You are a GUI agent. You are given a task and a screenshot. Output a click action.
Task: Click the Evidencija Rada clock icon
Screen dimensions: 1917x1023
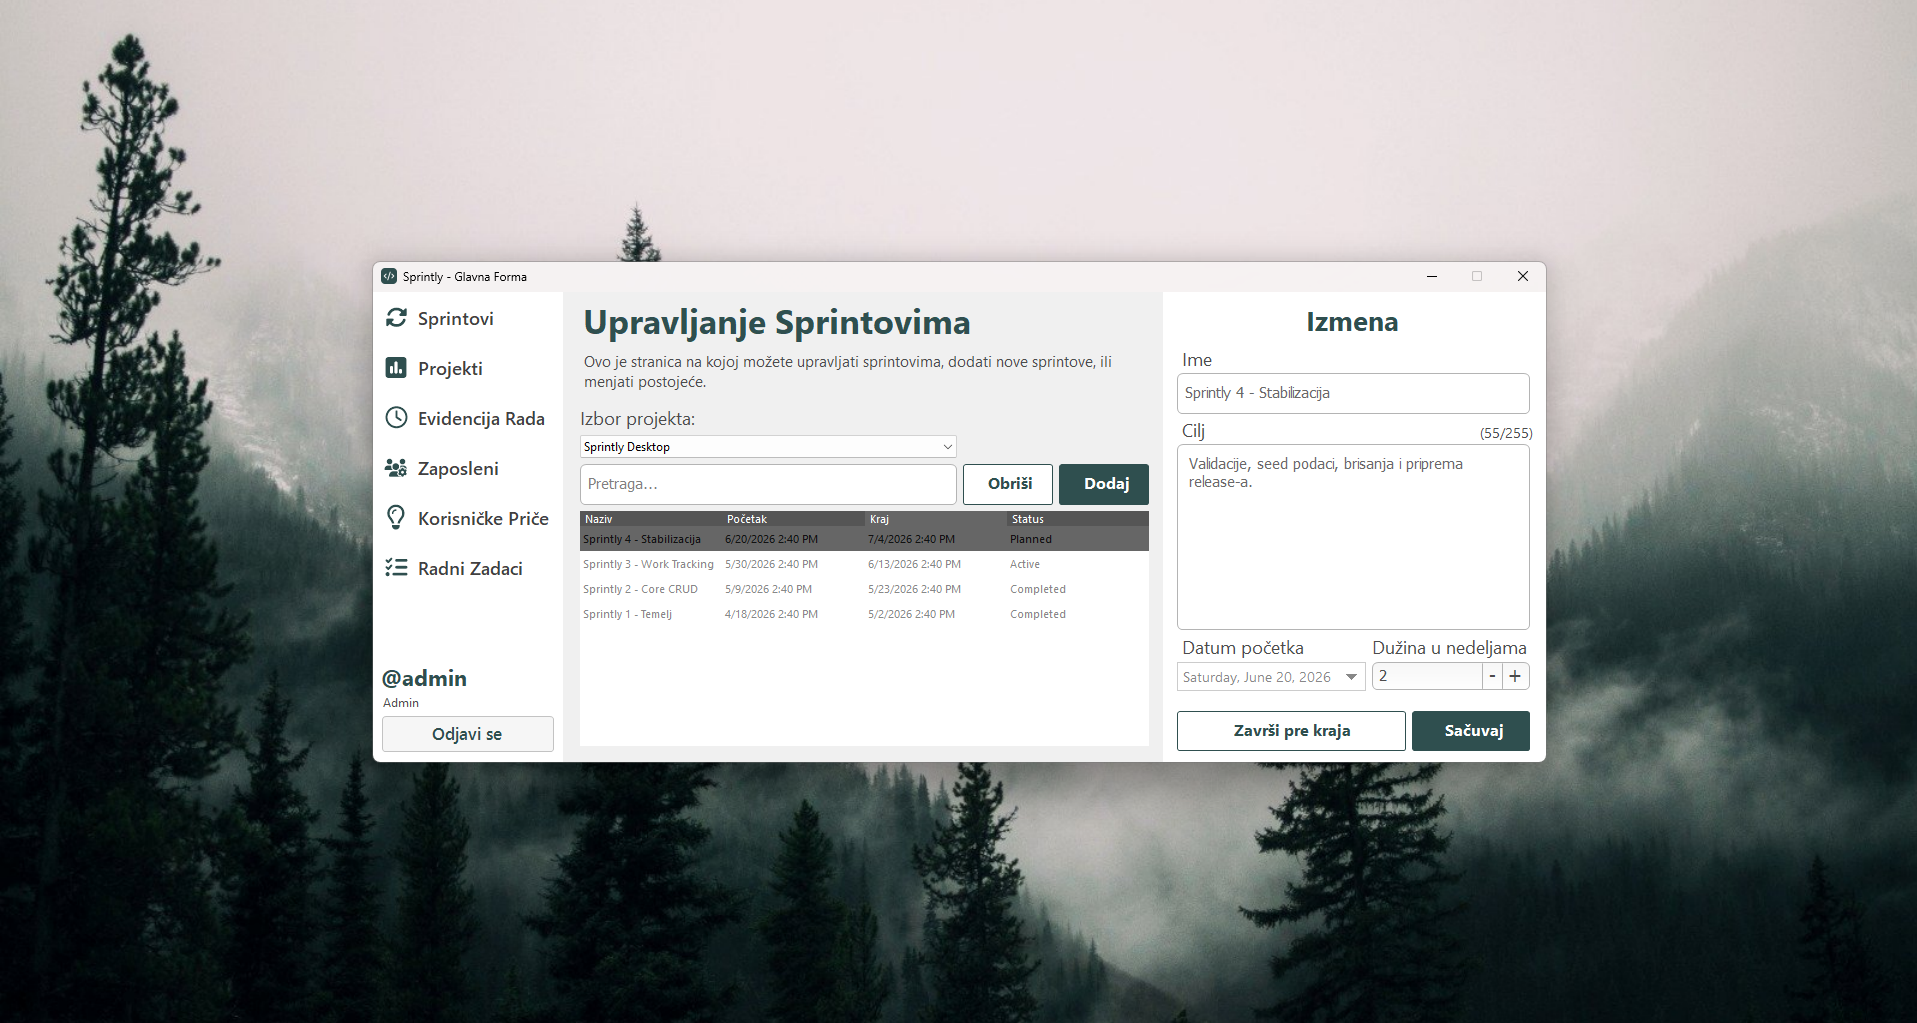coord(396,418)
